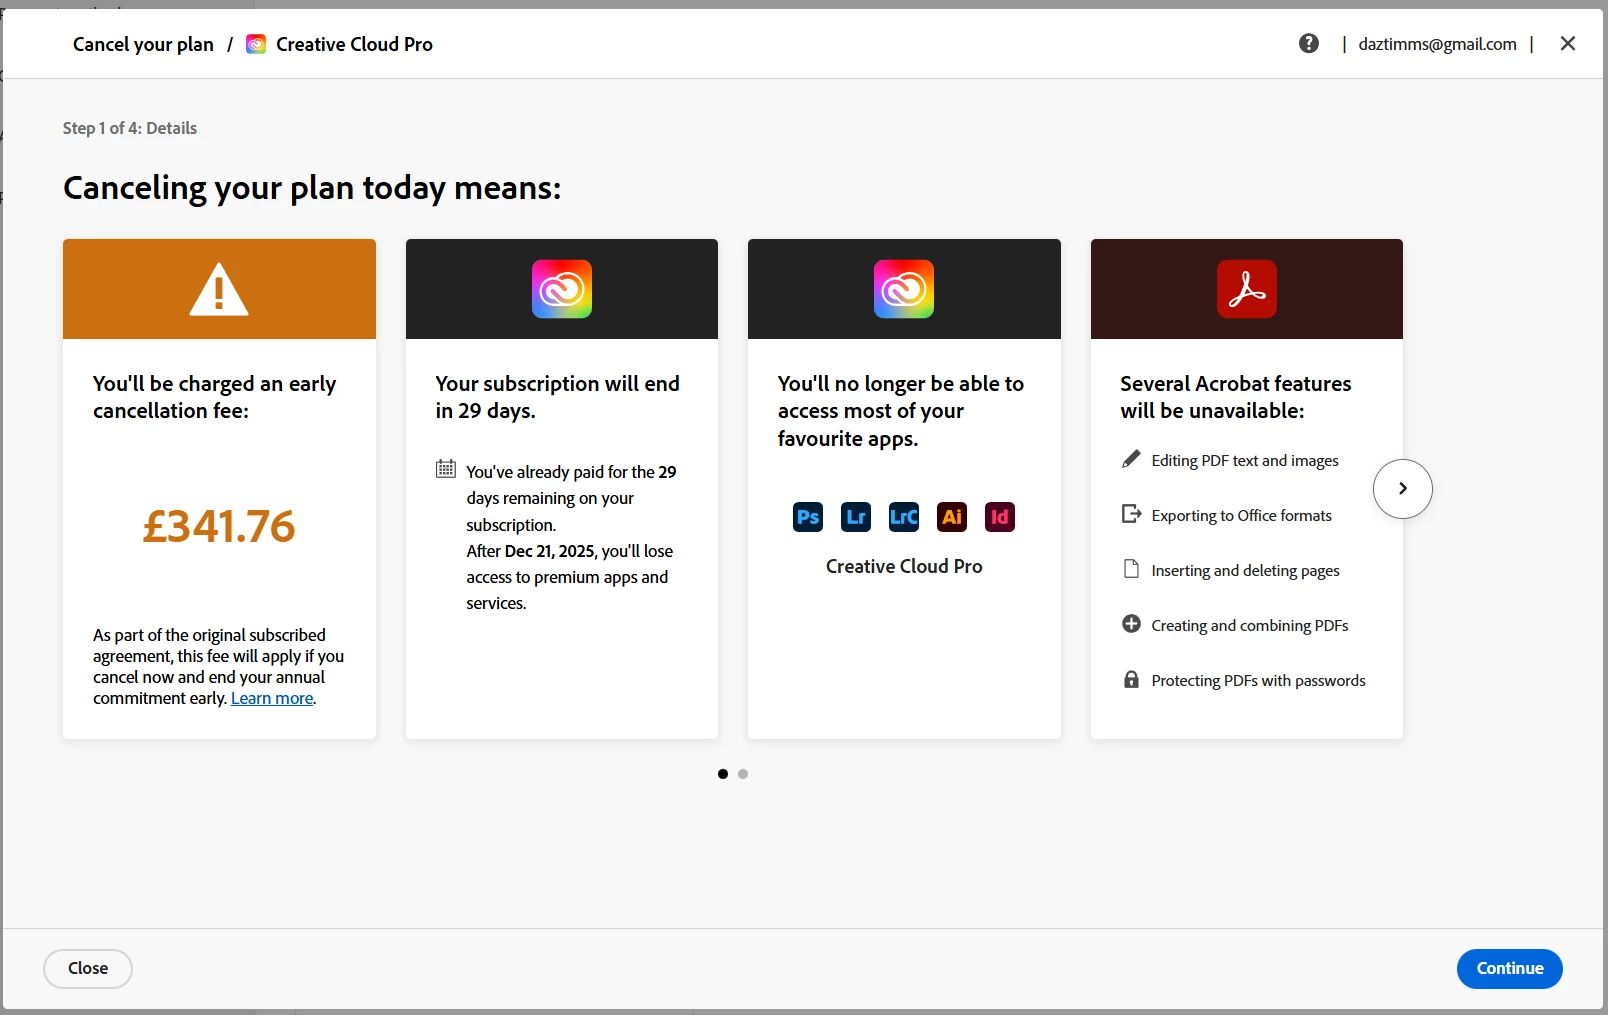Click 'You'll no longer be able to access' heading
The image size is (1608, 1015).
coord(901,411)
